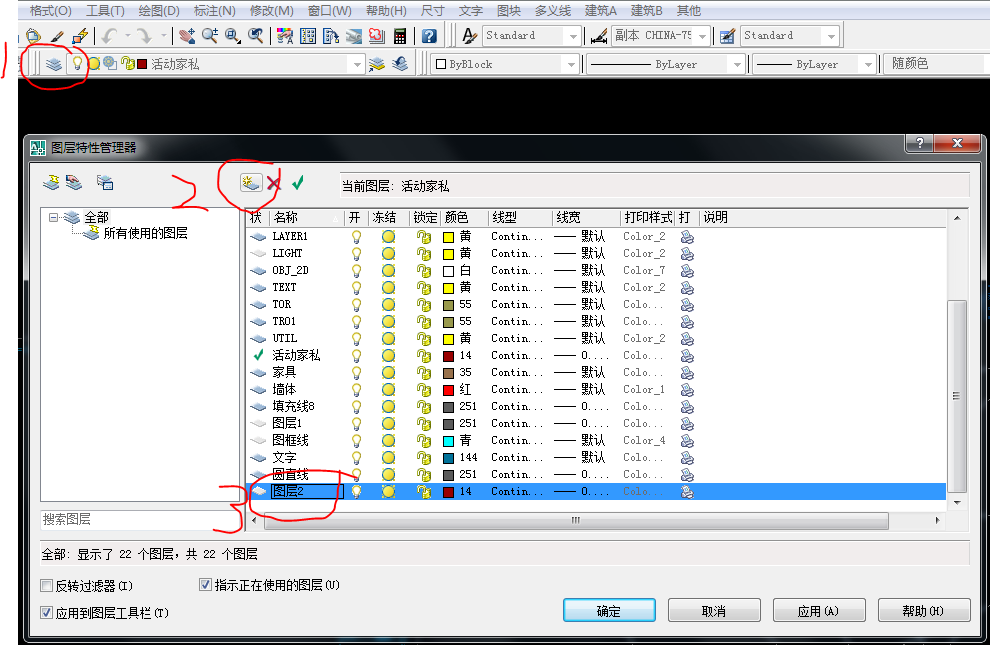Click Redo arrow in toolbar
This screenshot has height=645, width=990.
click(x=145, y=36)
